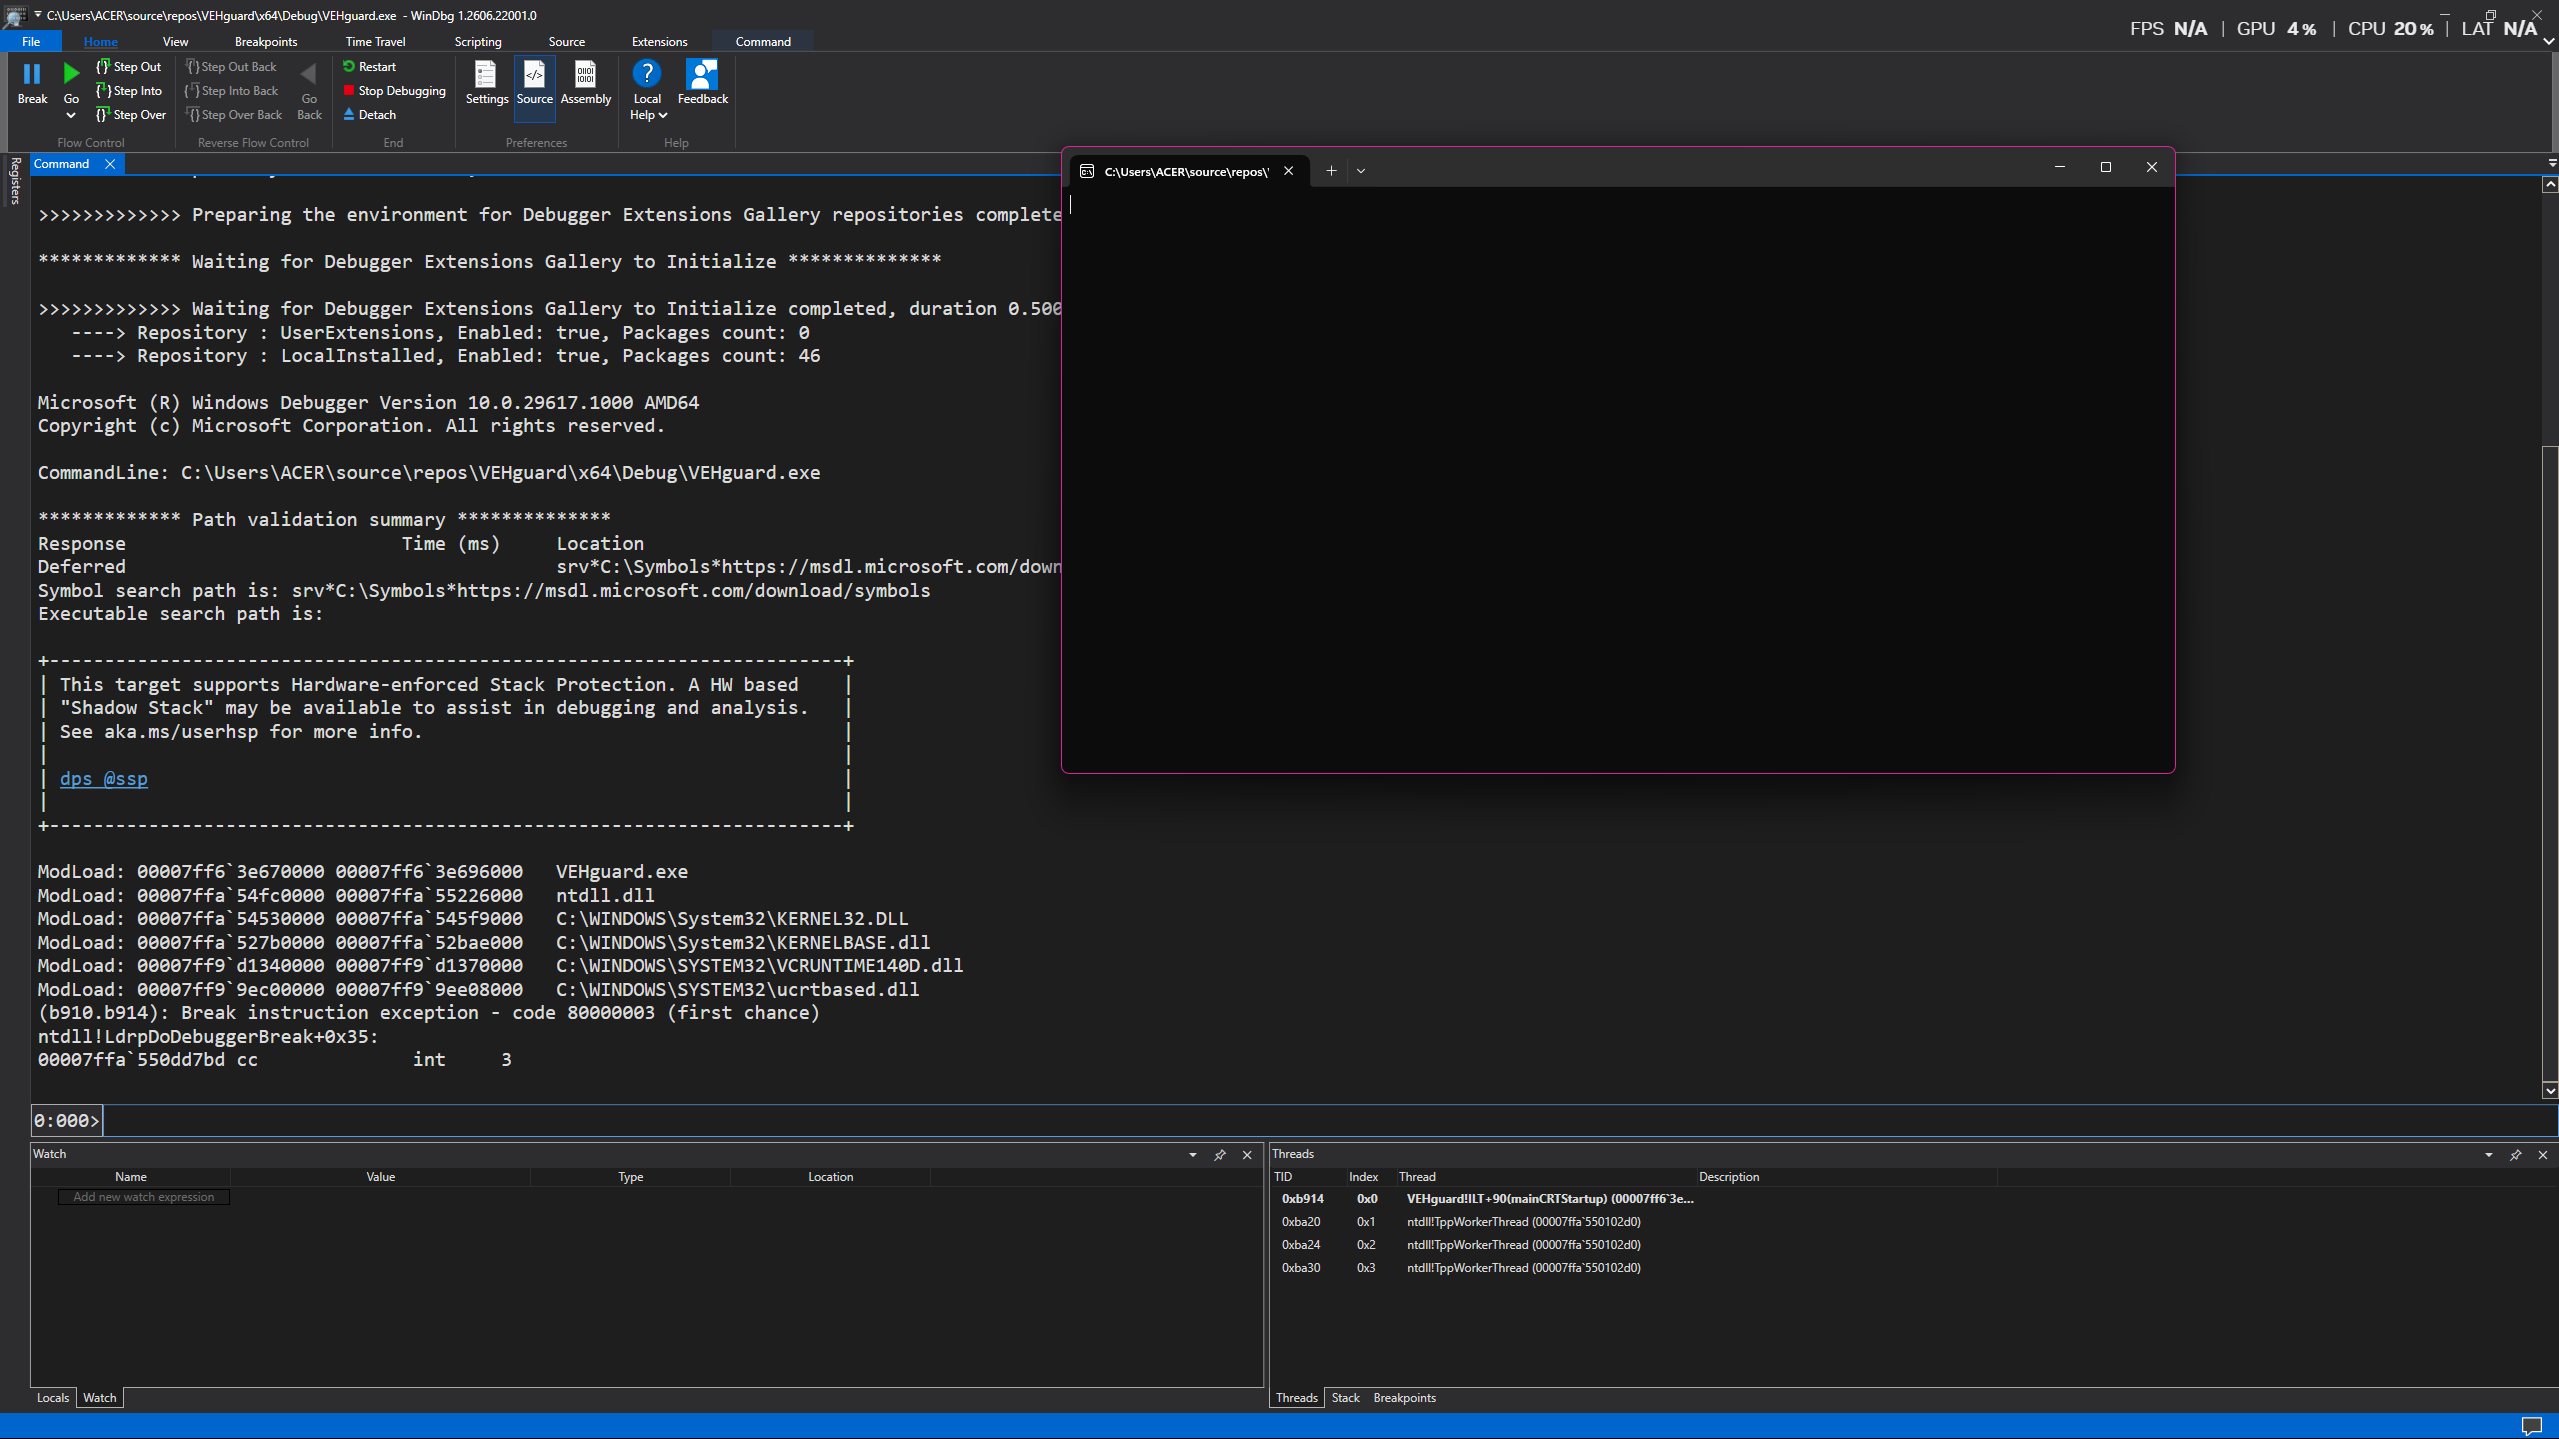Restart the debugging session
Image resolution: width=2559 pixels, height=1439 pixels.
(x=369, y=67)
